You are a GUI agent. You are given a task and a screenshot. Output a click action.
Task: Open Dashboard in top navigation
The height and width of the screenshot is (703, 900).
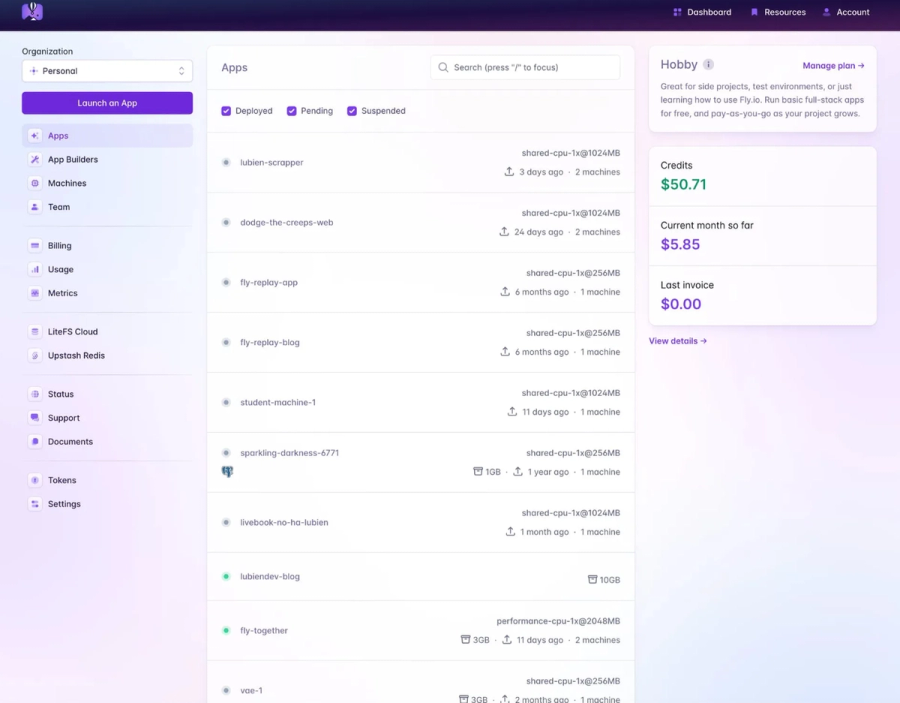703,12
